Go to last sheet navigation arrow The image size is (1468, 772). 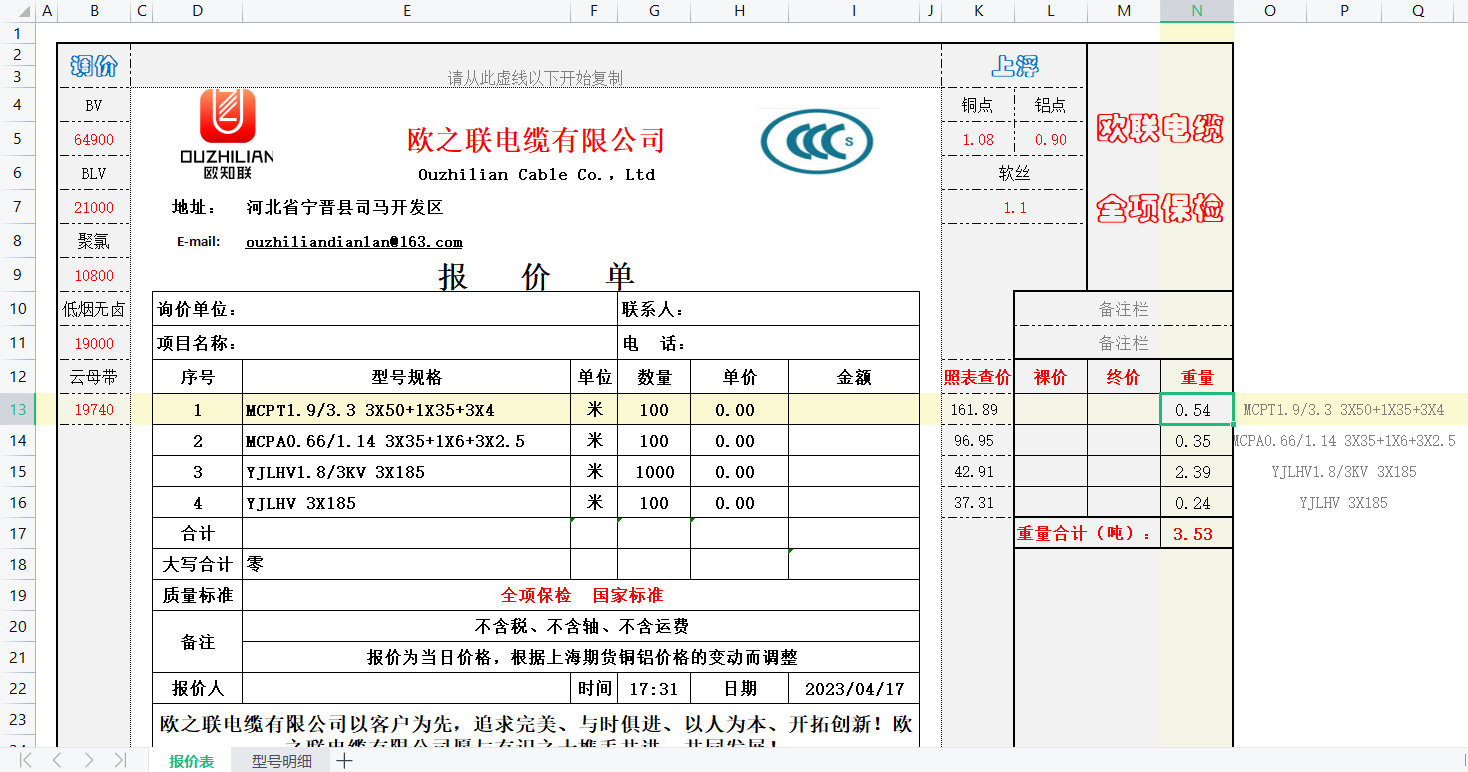click(120, 761)
